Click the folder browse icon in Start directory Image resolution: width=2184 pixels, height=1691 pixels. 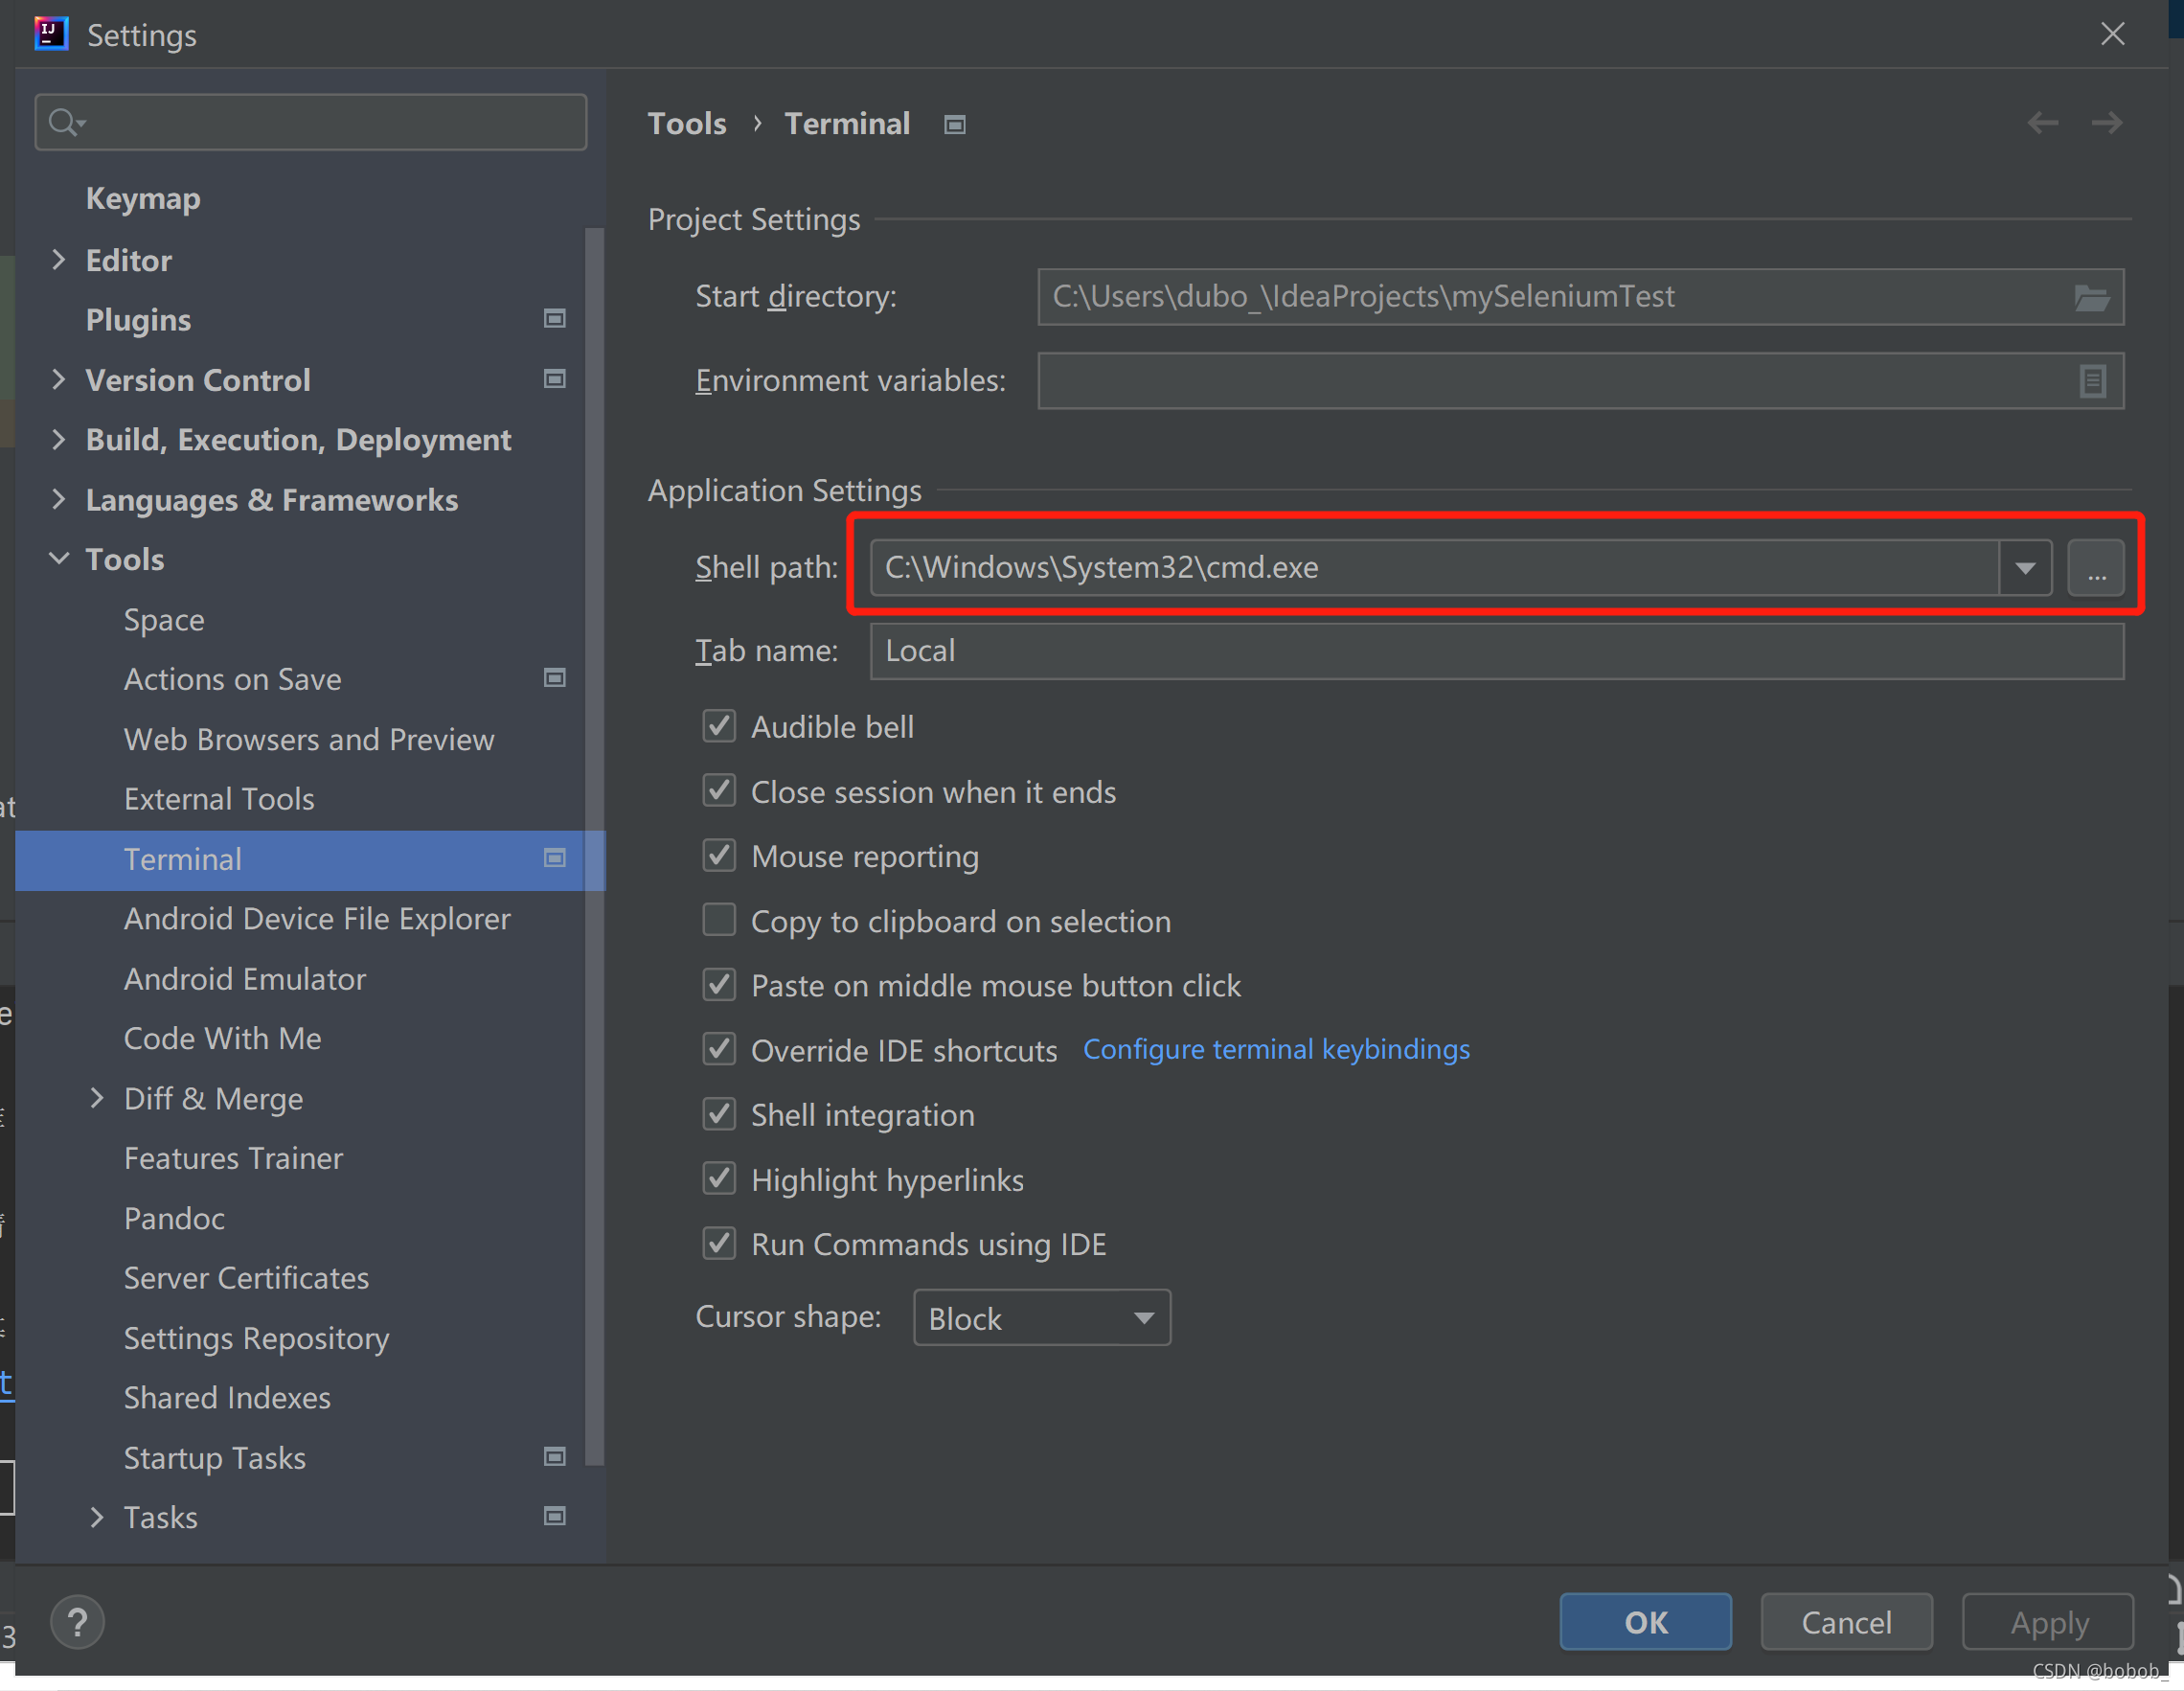2091,297
